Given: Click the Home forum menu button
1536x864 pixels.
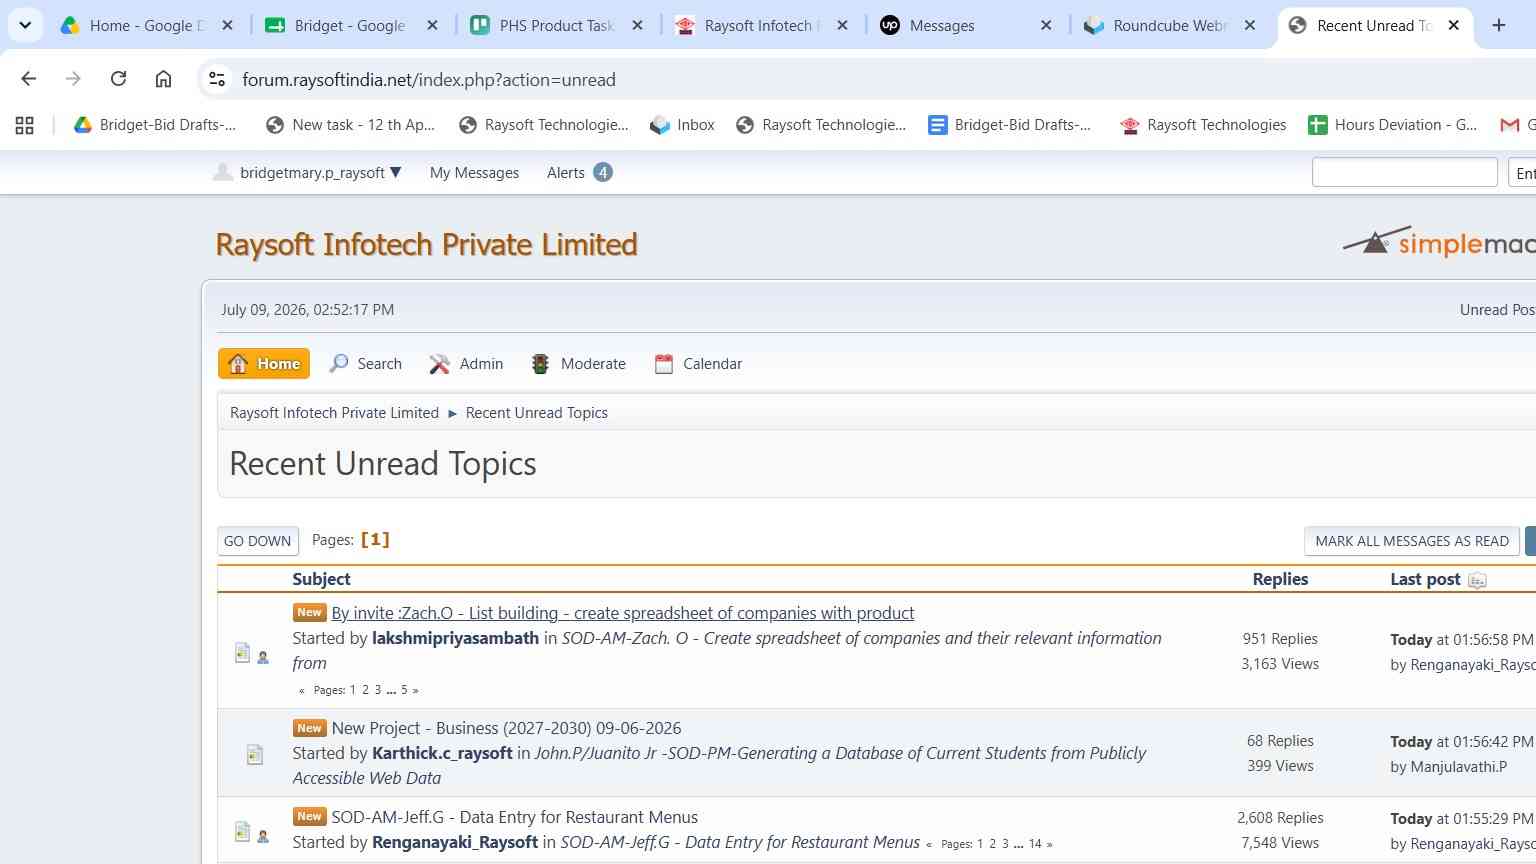Looking at the screenshot, I should coord(264,363).
